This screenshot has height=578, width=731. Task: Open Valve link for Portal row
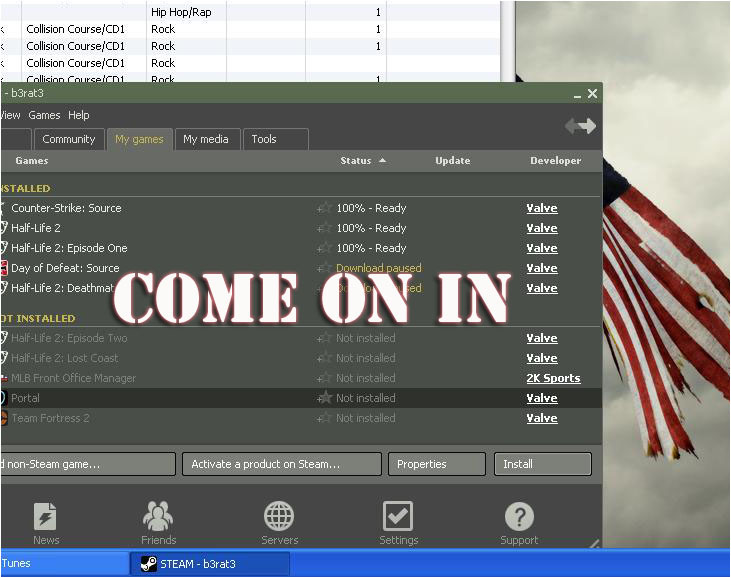point(542,399)
